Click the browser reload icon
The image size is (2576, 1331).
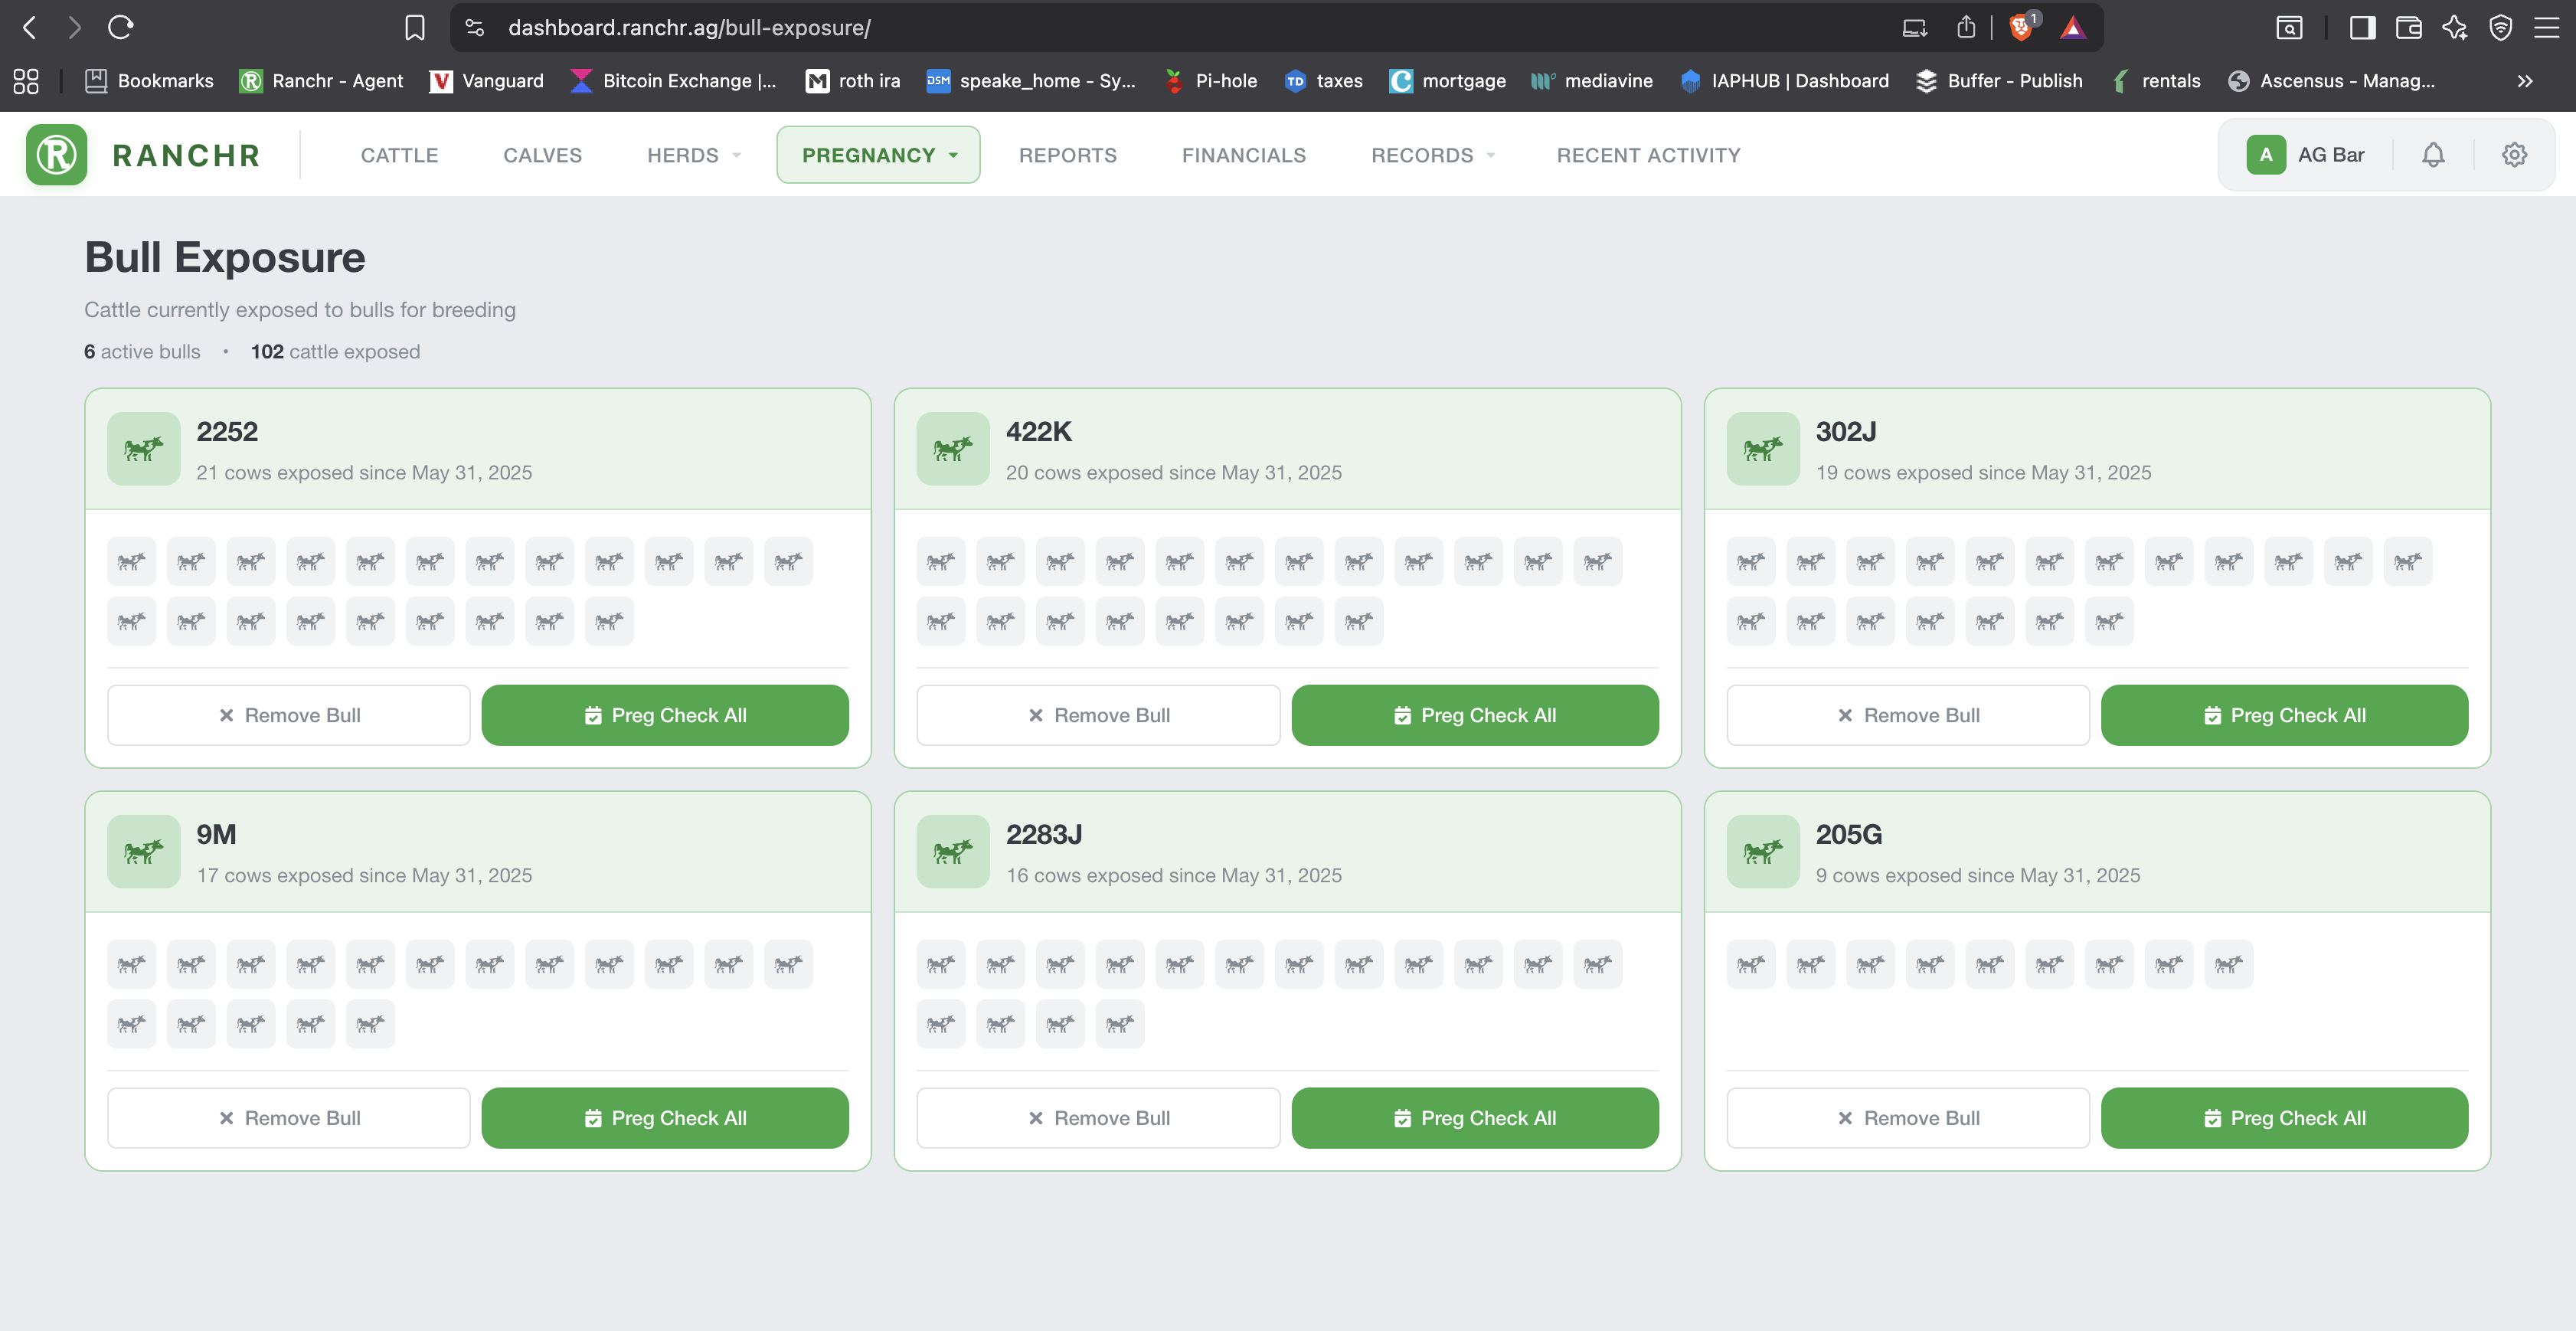click(121, 27)
